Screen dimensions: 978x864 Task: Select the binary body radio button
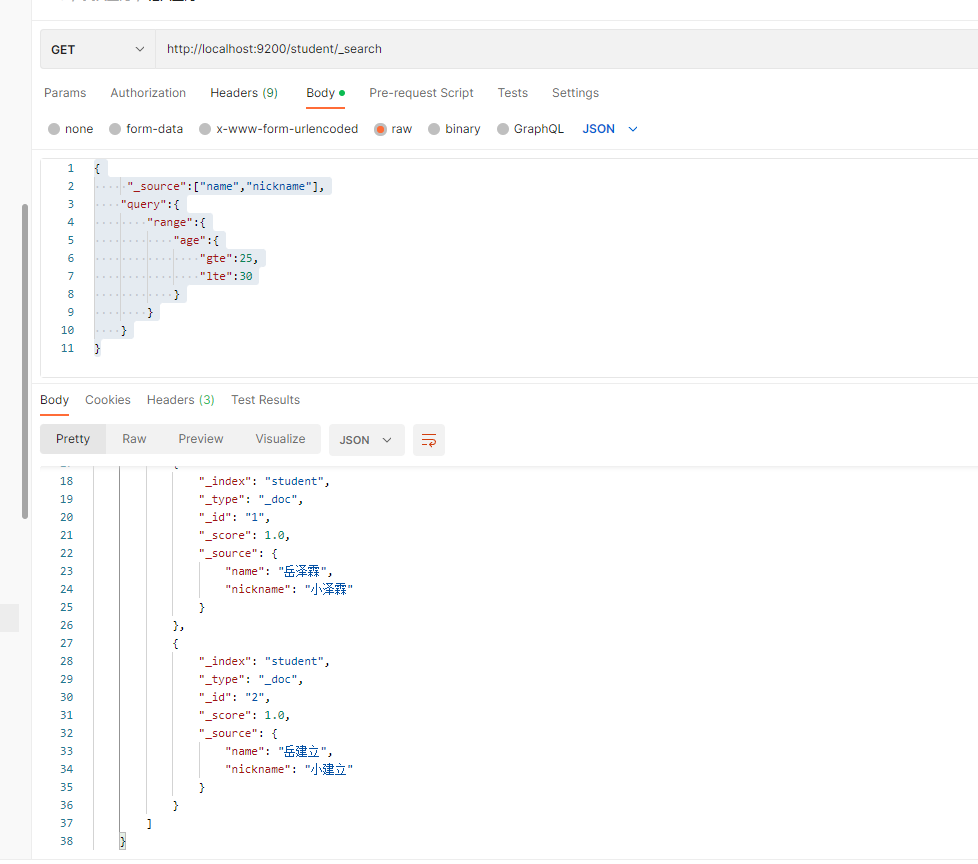(x=434, y=129)
